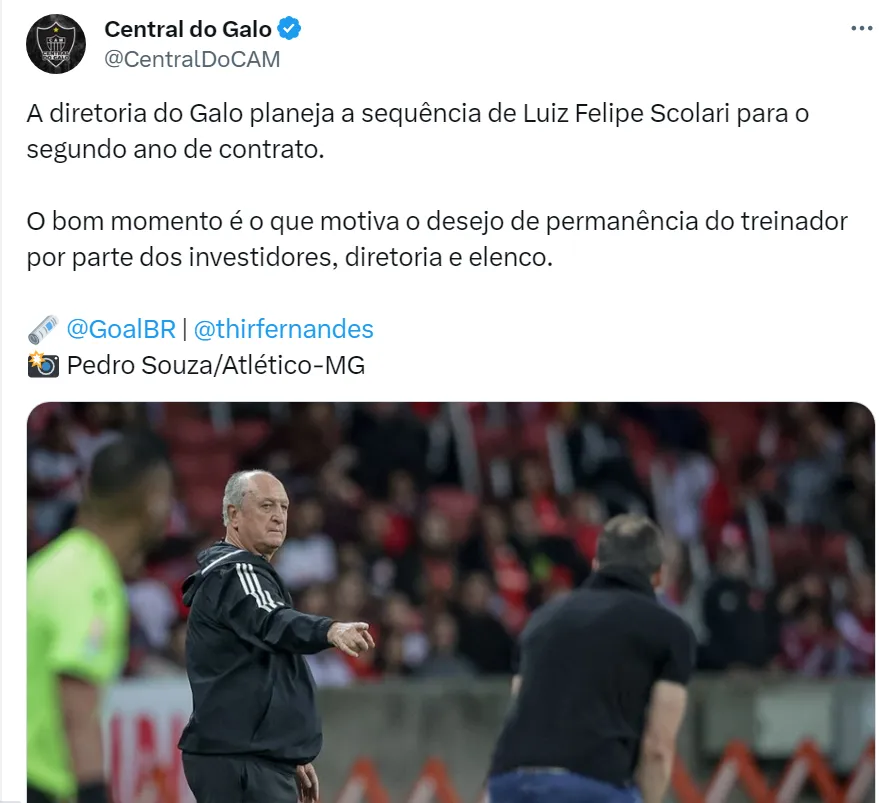
Task: Click the coach's pointing hand in photo
Action: click(351, 638)
